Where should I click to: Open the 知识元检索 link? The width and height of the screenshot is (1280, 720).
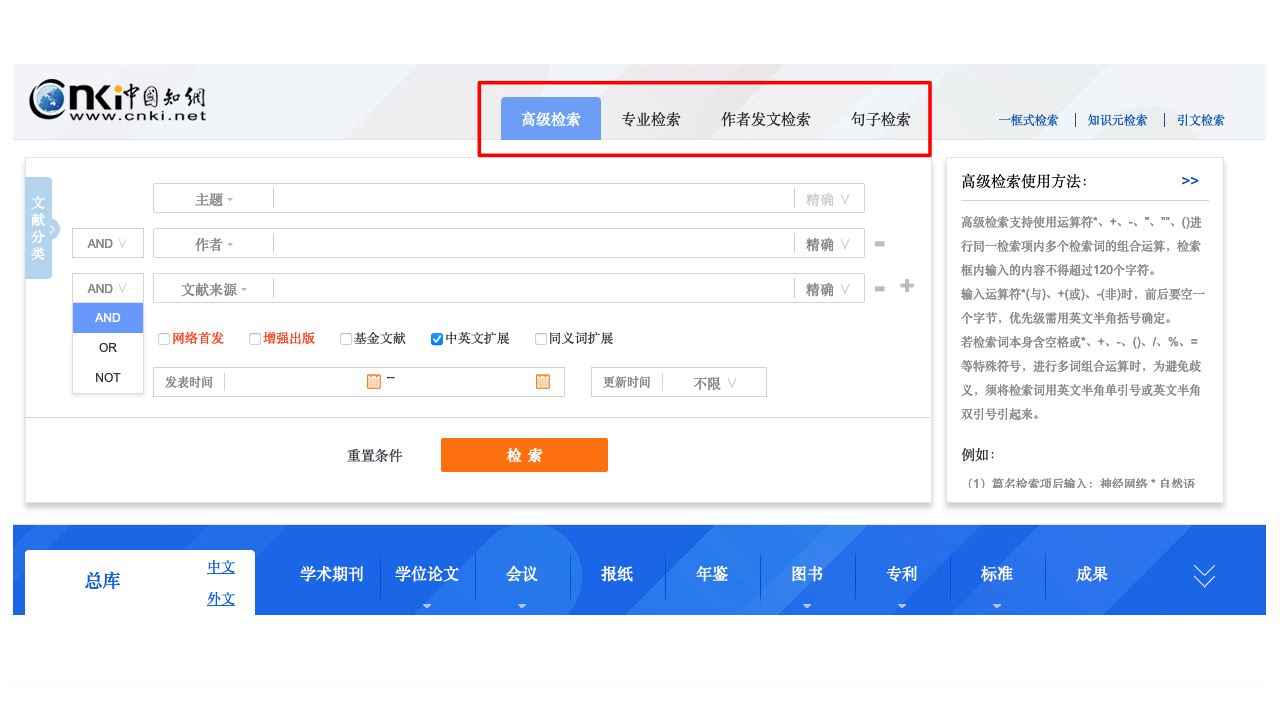click(1117, 121)
